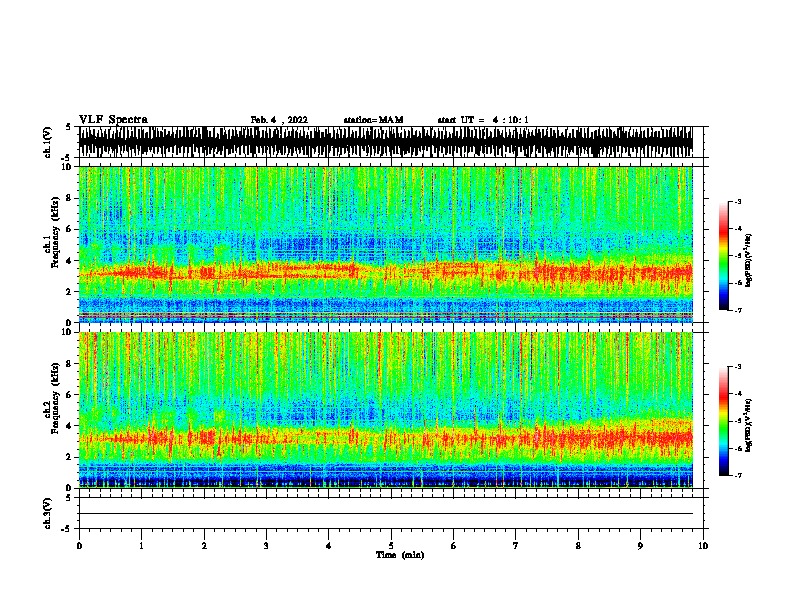The height and width of the screenshot is (612, 792).
Task: Select the "start UT = 4 : 10: 1" text
Action: 483,120
